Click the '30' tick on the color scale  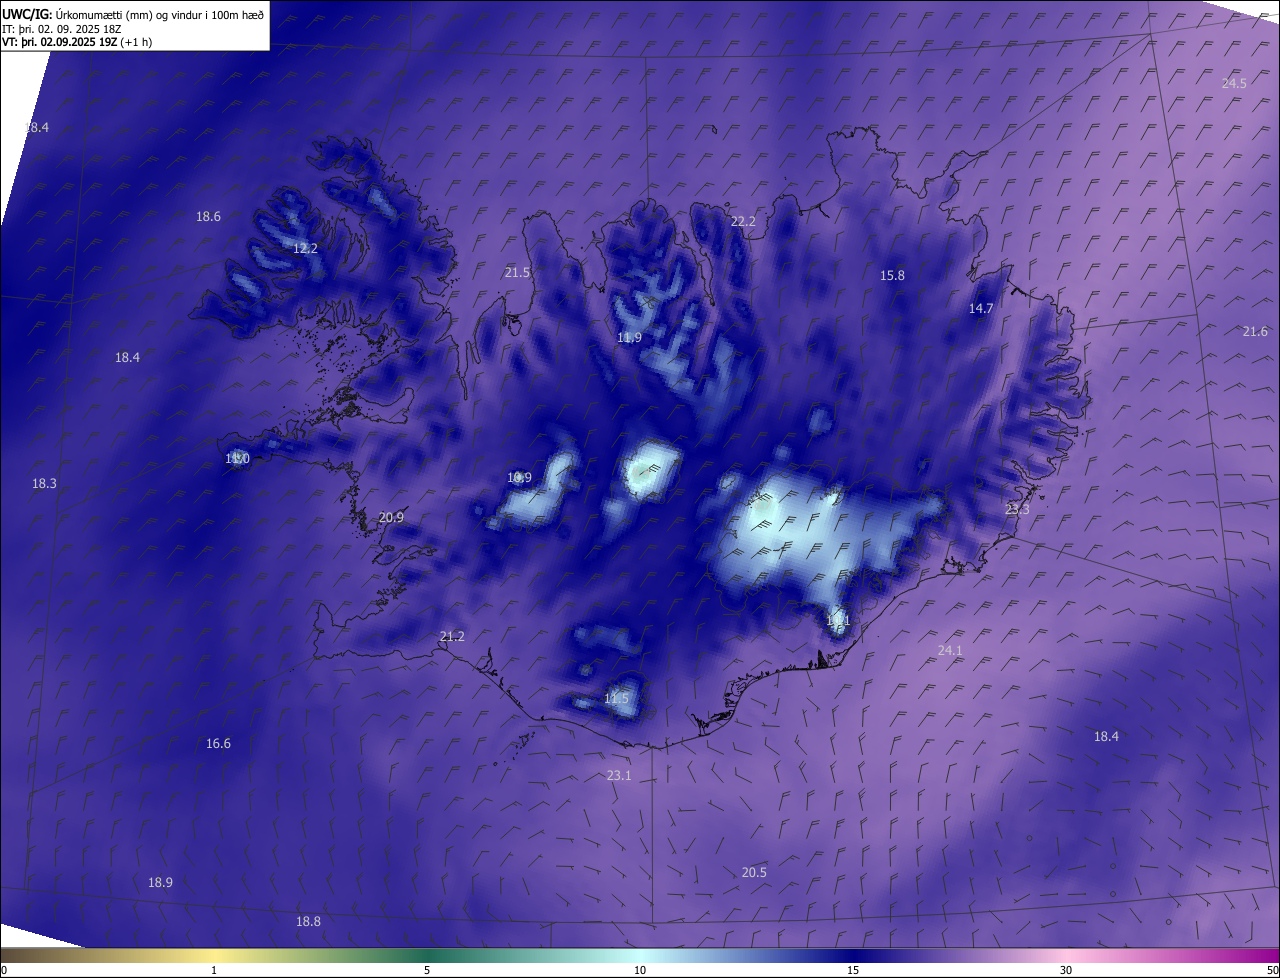tap(1066, 970)
